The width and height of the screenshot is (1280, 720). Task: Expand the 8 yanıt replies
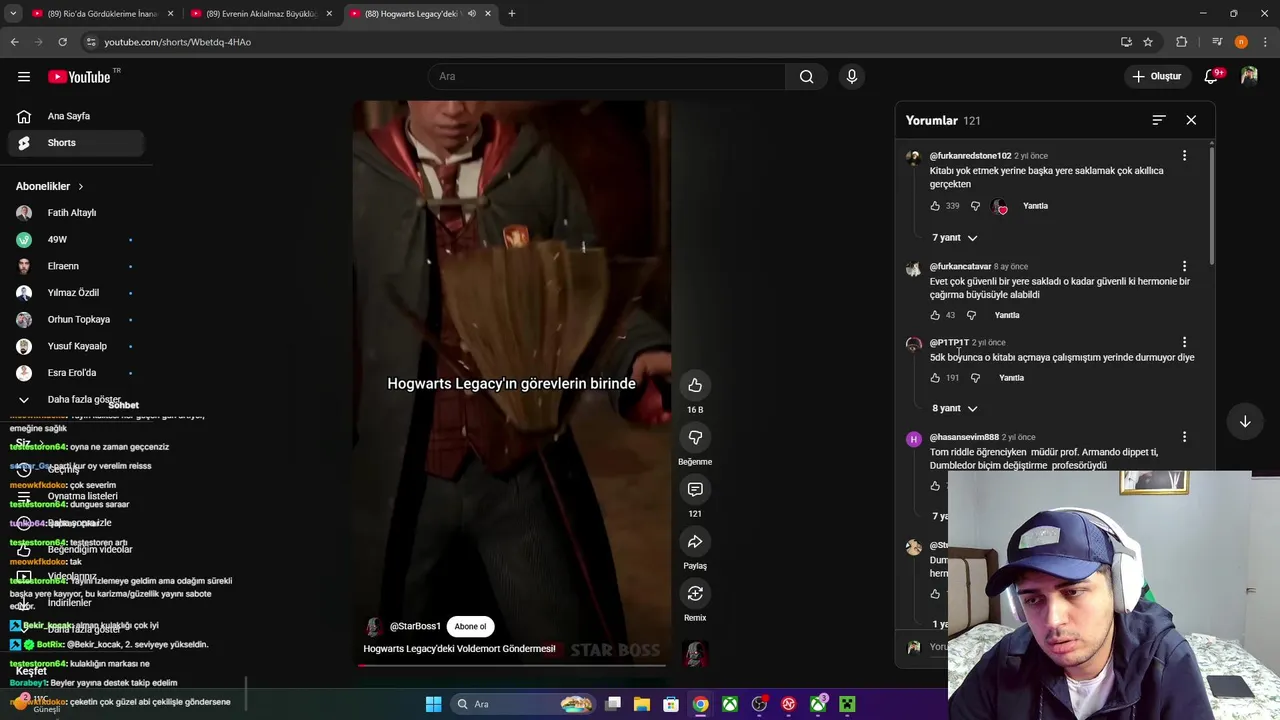coord(954,408)
